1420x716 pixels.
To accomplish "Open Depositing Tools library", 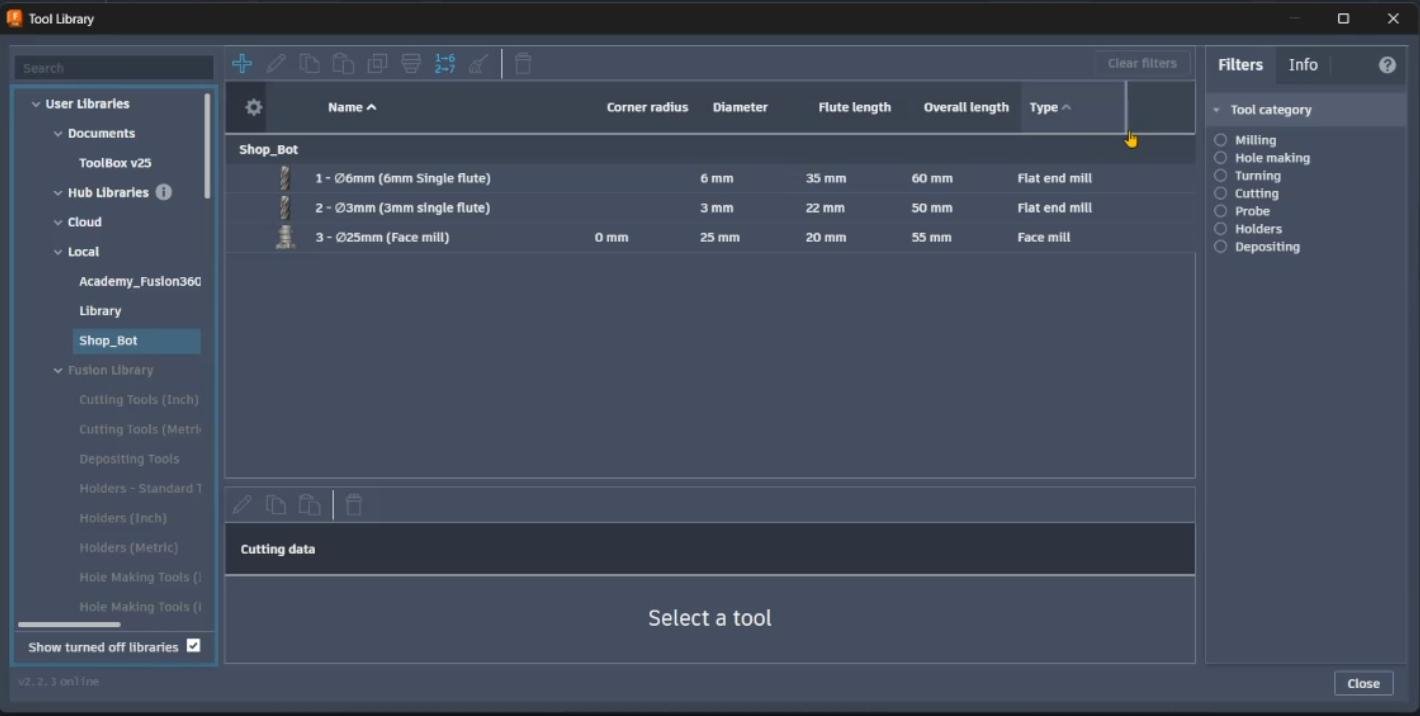I will coord(129,459).
